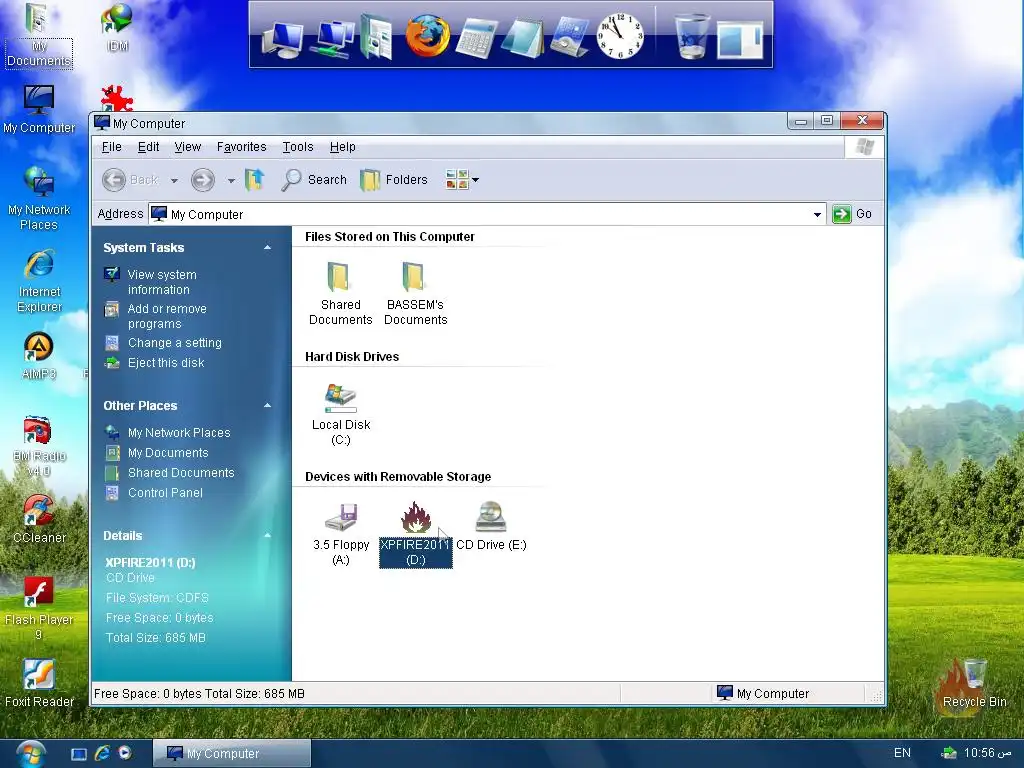The image size is (1024, 768).
Task: Open the Views button dropdown
Action: tap(462, 180)
